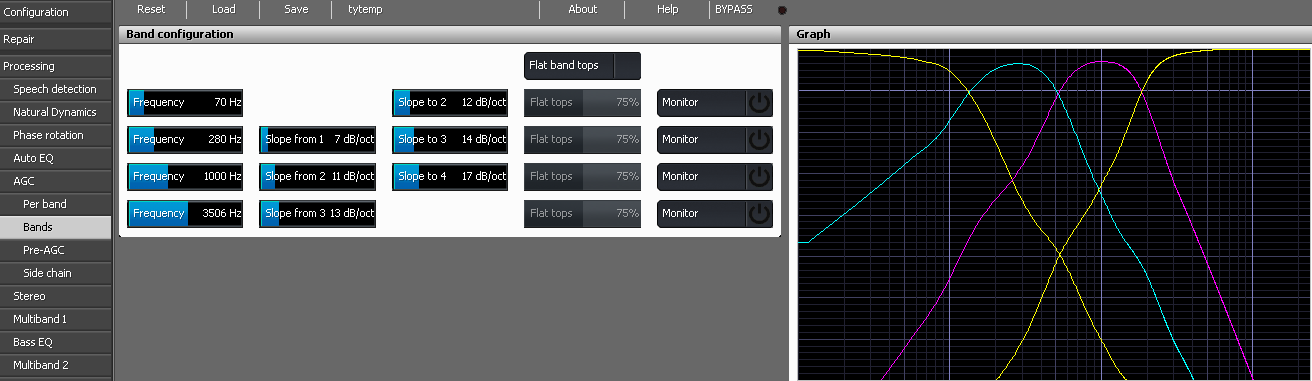The width and height of the screenshot is (1312, 381).
Task: Click second band's Flat tops 75% slider
Action: tap(583, 139)
